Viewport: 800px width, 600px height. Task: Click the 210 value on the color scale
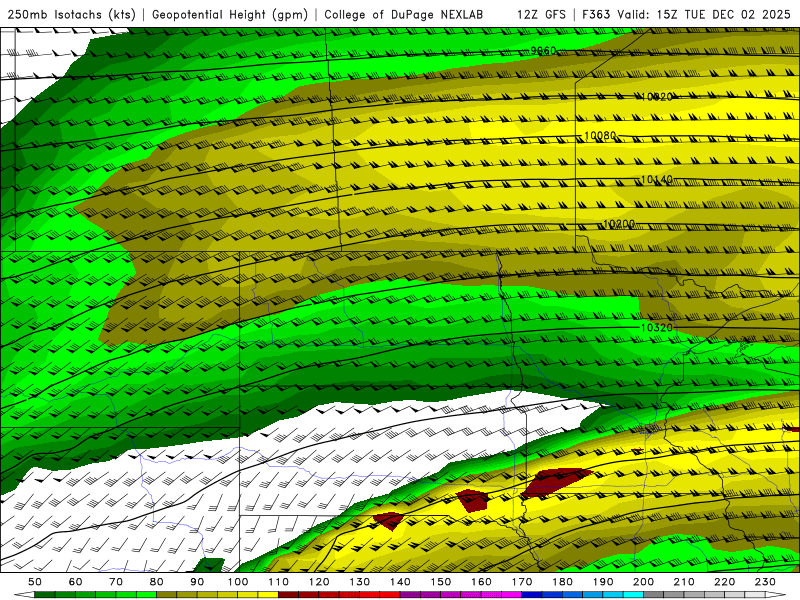point(684,582)
